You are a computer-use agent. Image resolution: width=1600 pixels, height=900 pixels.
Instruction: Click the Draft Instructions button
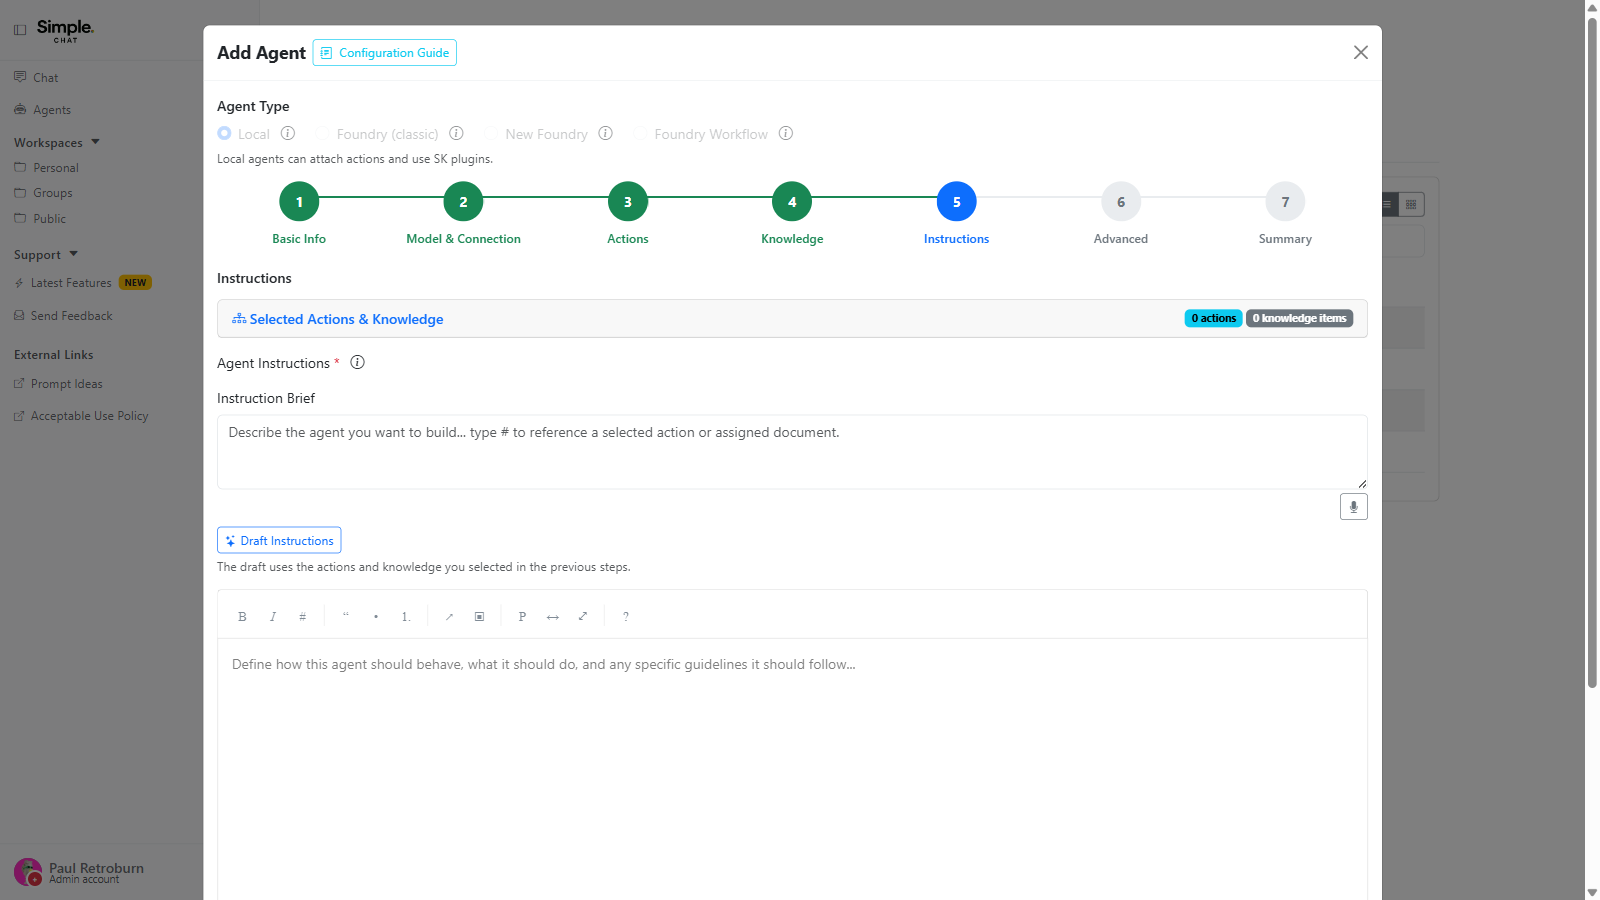pyautogui.click(x=279, y=540)
